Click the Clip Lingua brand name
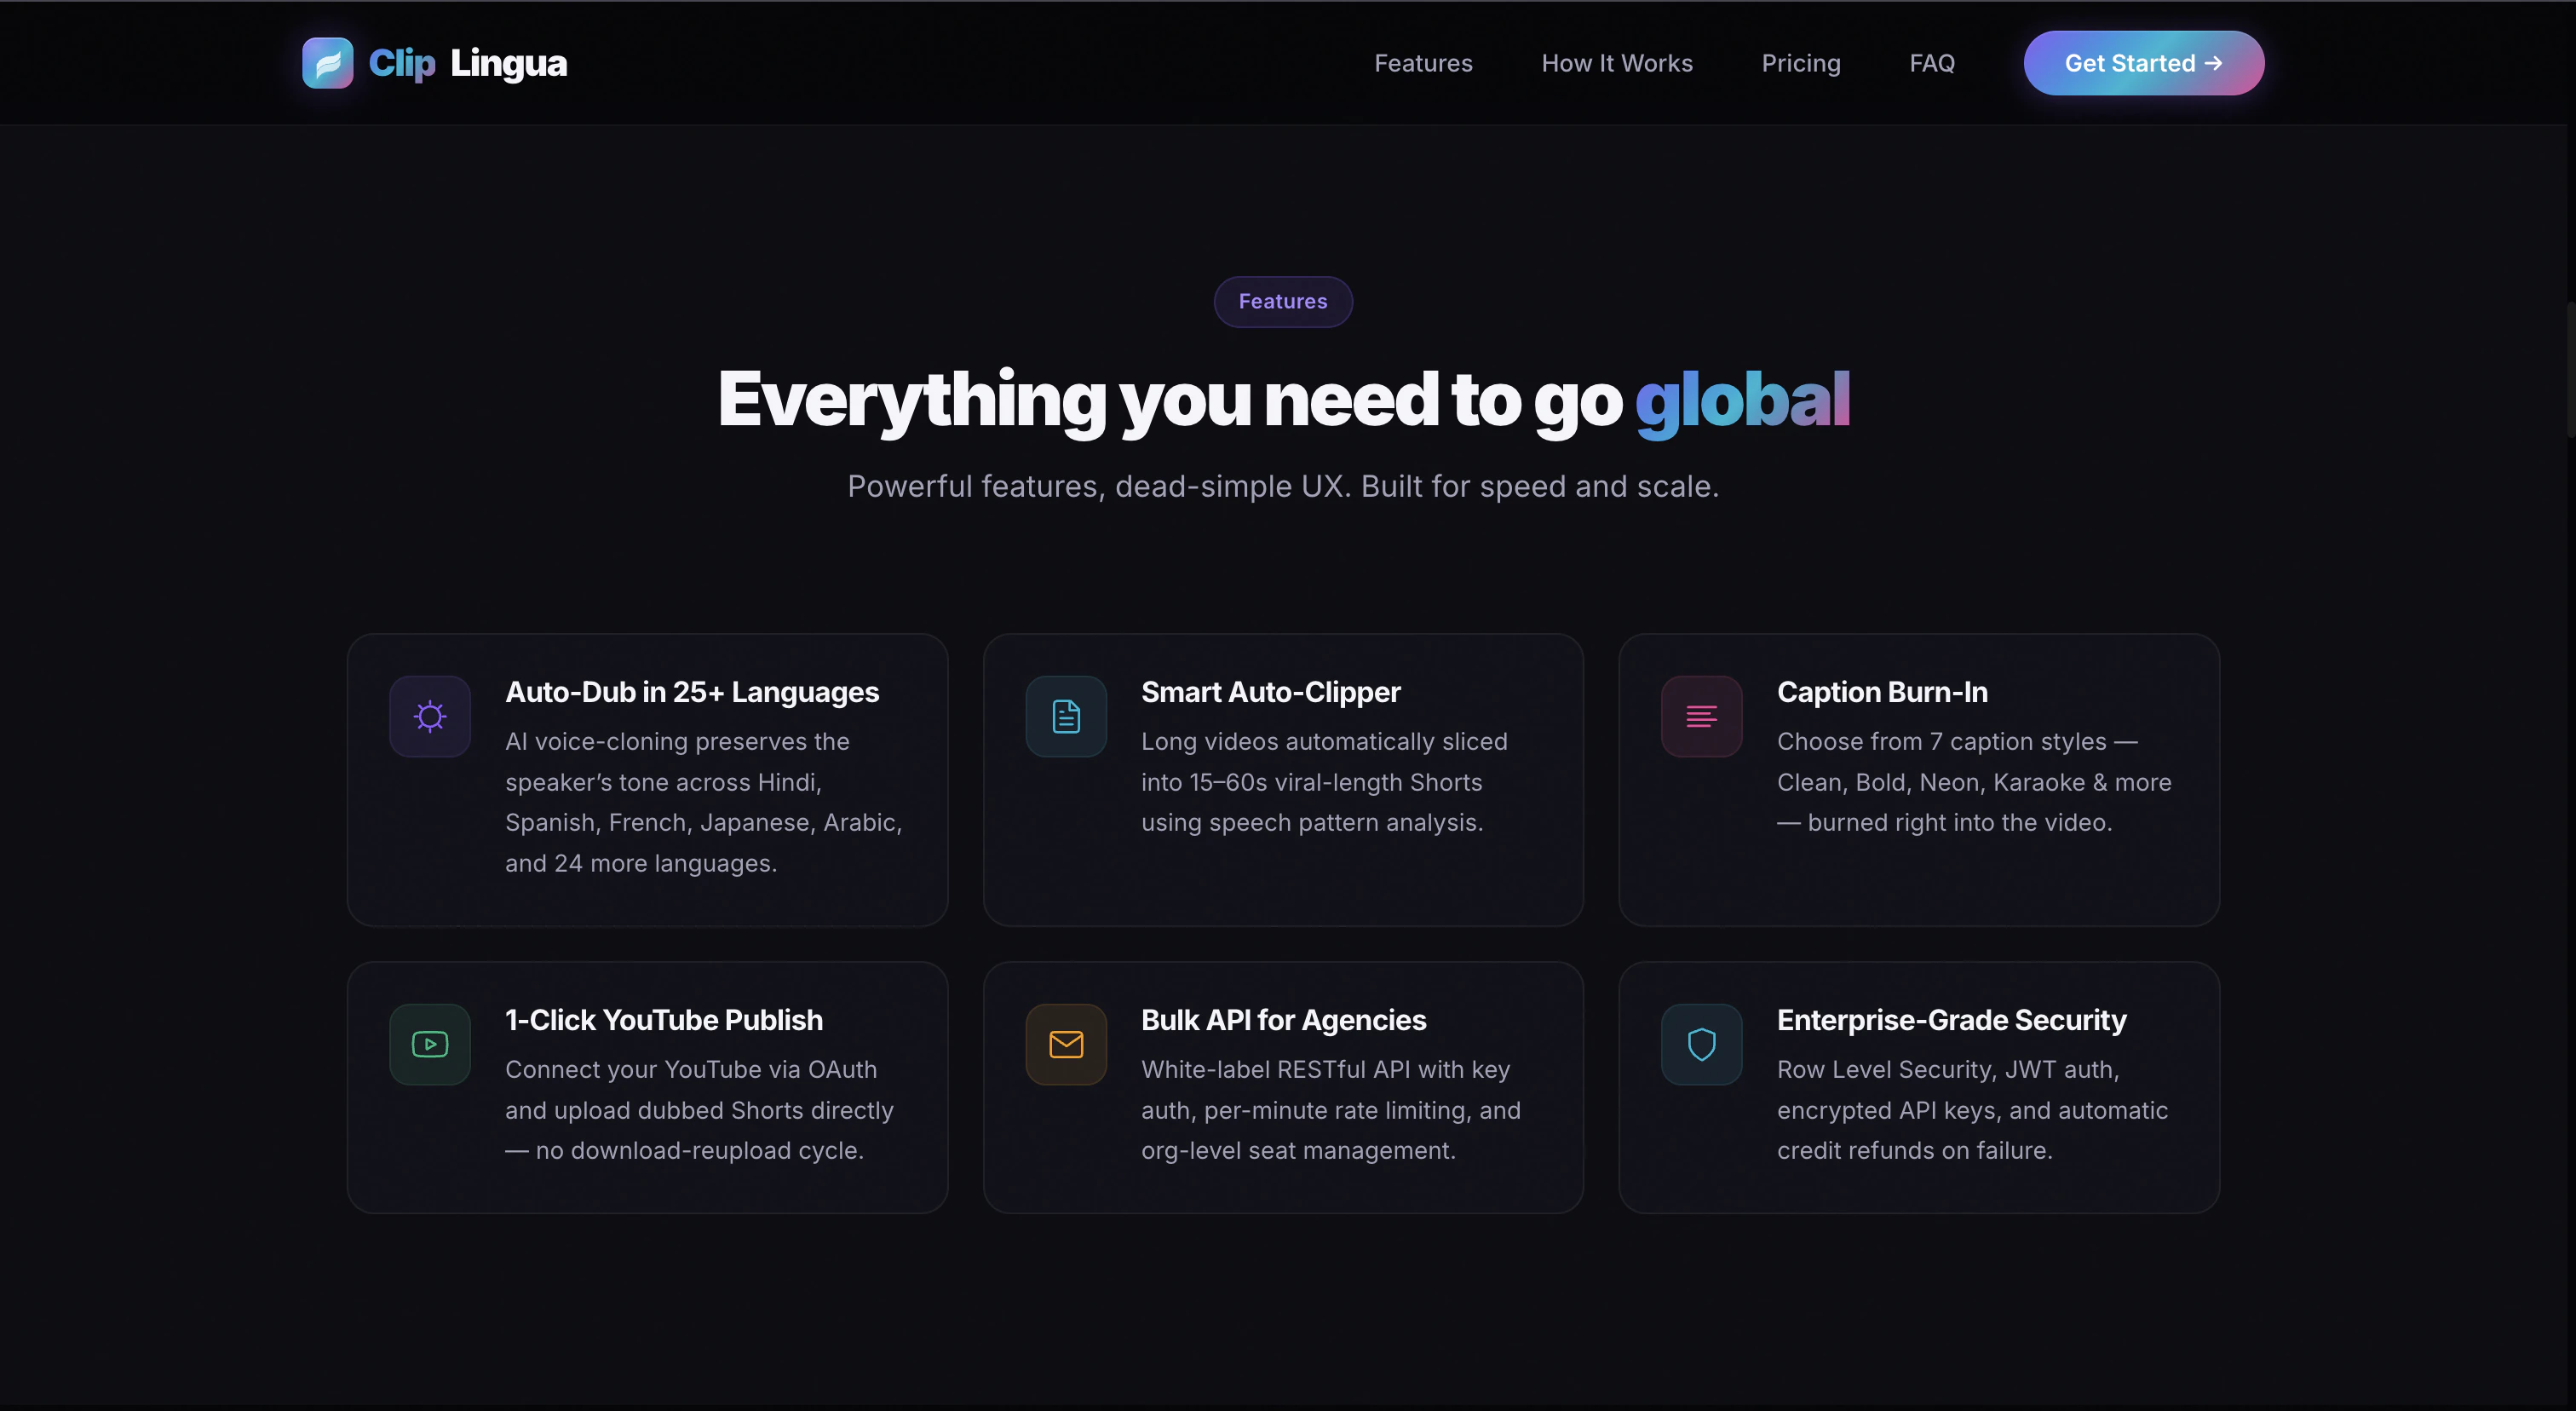Image resolution: width=2576 pixels, height=1411 pixels. tap(467, 63)
